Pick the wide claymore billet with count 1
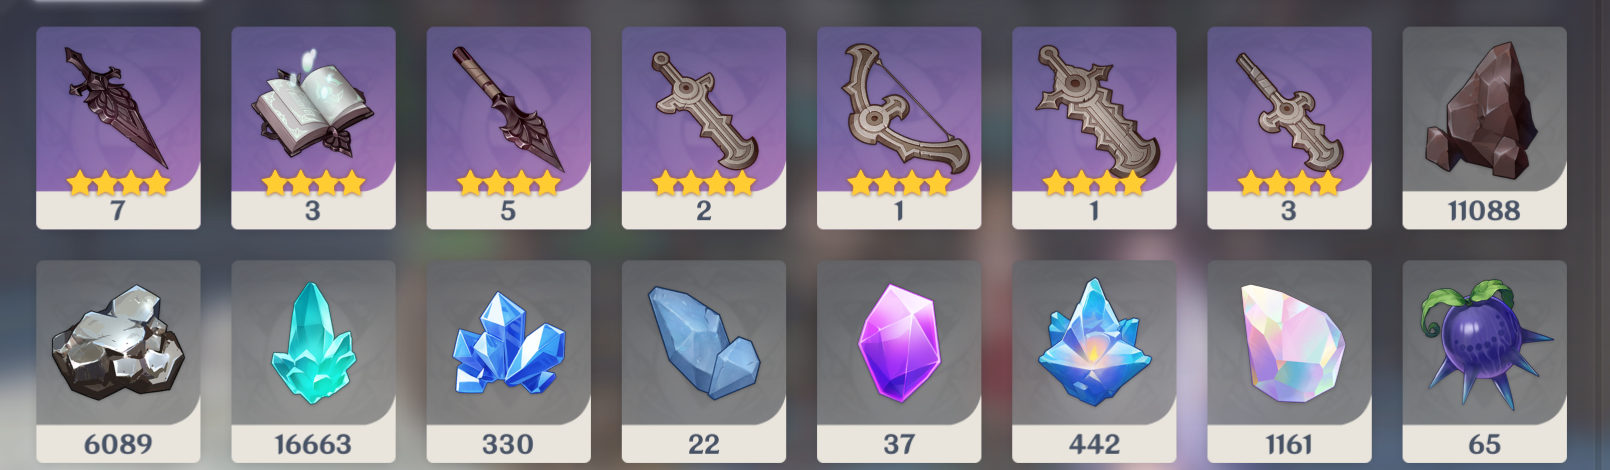The height and width of the screenshot is (470, 1610). tap(1094, 128)
